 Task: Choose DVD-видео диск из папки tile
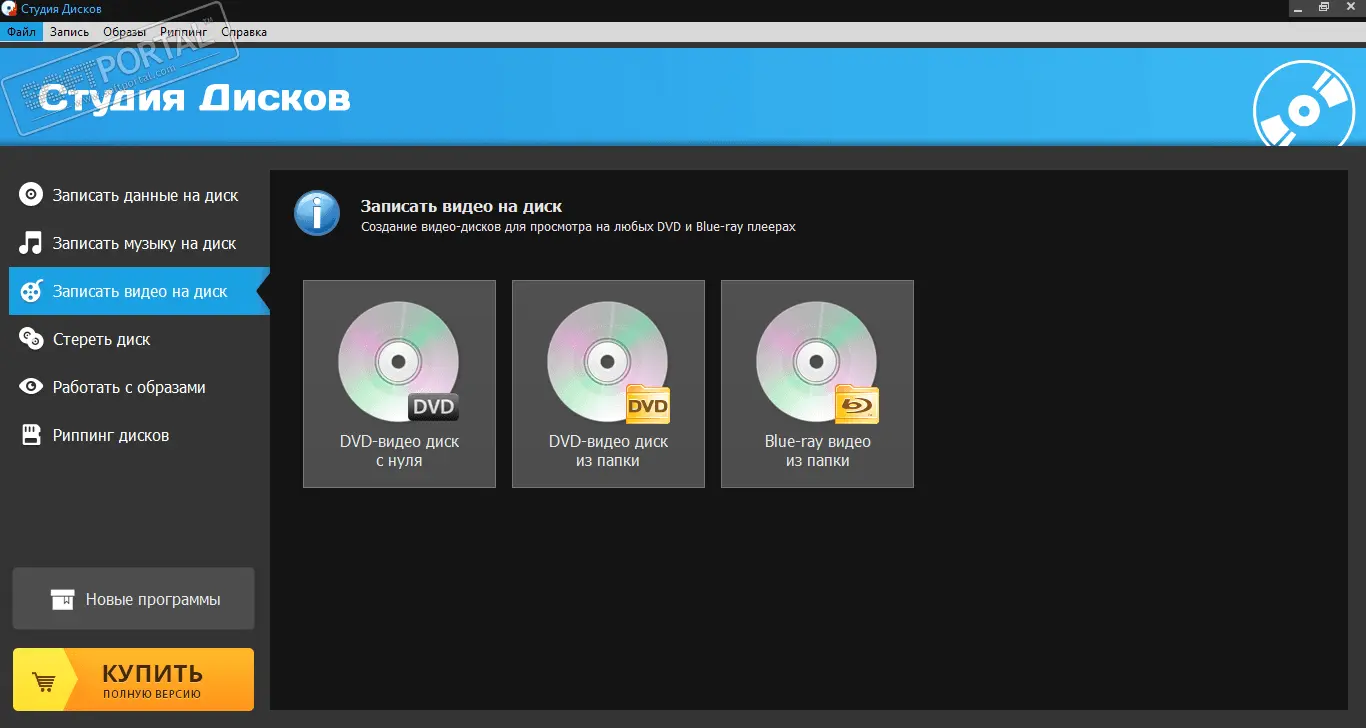[608, 384]
